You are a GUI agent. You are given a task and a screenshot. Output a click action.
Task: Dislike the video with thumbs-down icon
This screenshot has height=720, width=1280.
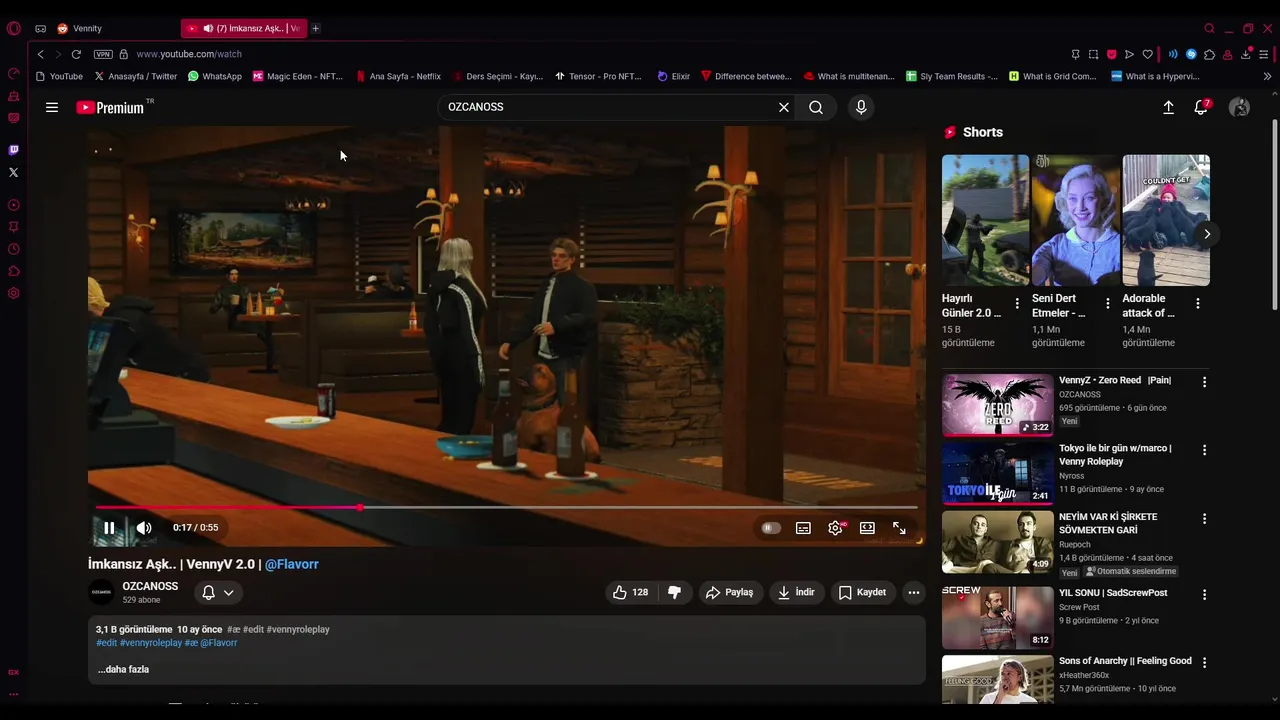[x=674, y=592]
